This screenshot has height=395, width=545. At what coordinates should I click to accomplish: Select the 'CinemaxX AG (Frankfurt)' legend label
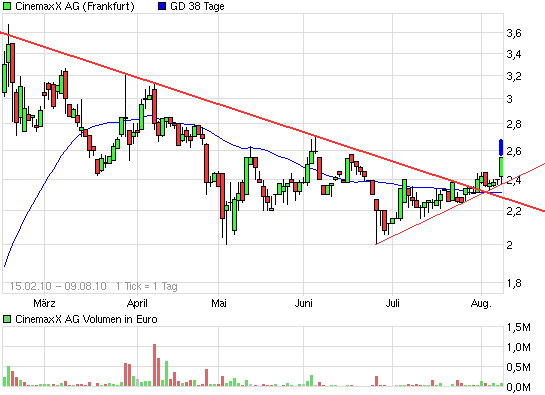(x=75, y=6)
